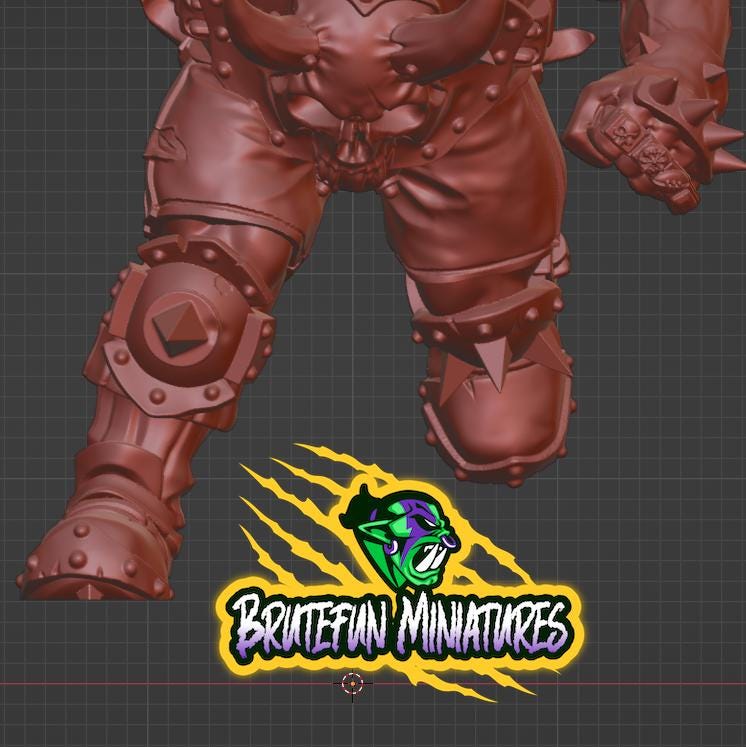Screen dimensions: 746x747
Task: Click the word "Miniatures" in the logo
Action: (x=485, y=627)
